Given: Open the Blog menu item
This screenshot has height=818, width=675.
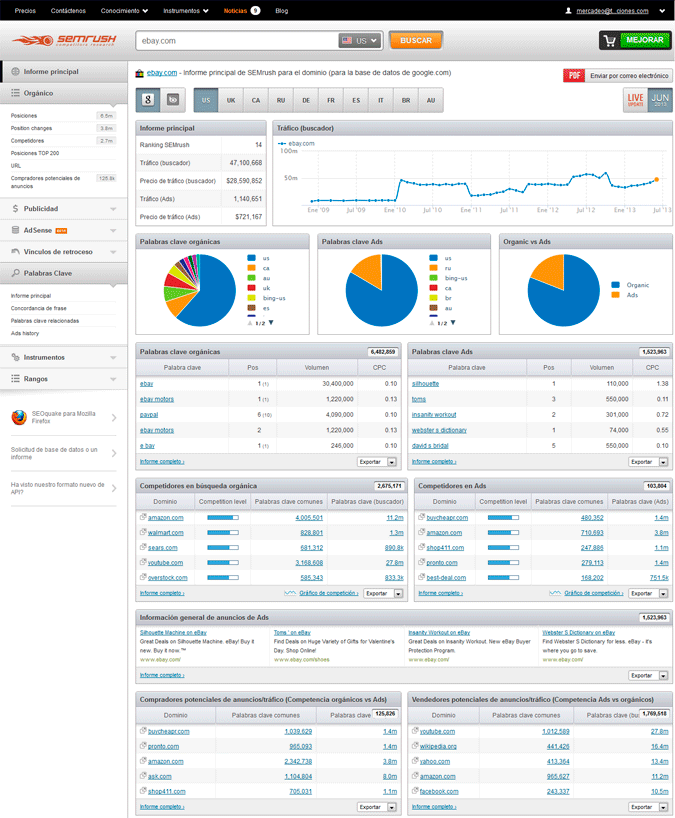Looking at the screenshot, I should coord(282,10).
